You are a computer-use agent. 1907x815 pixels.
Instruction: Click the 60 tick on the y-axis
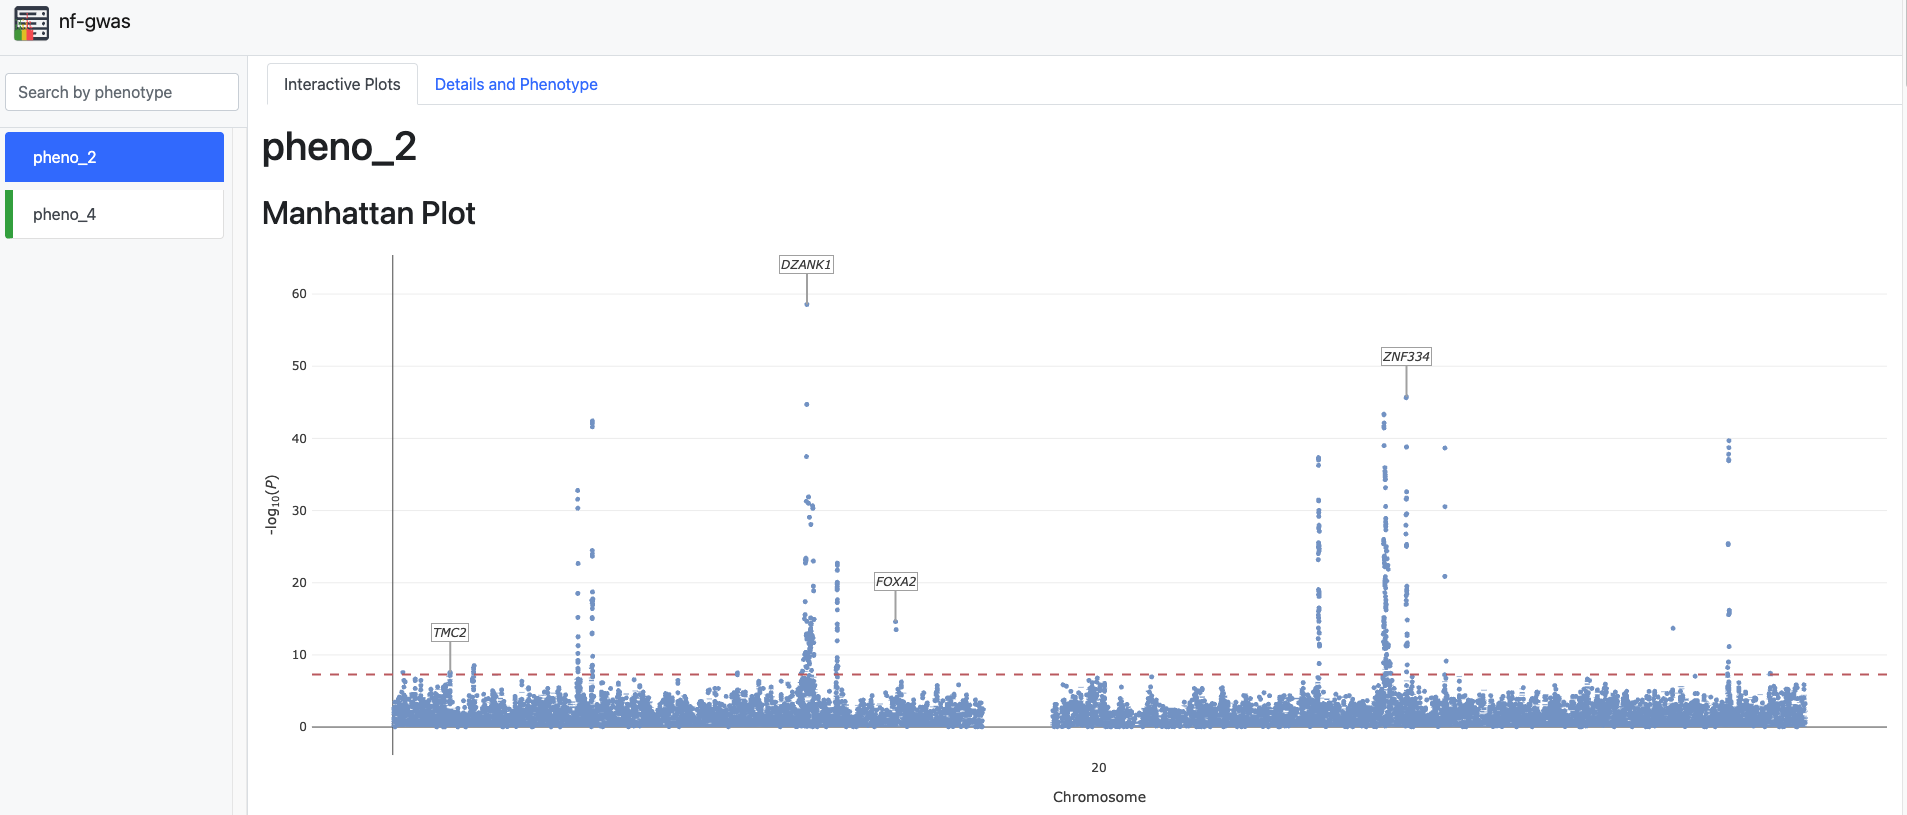pyautogui.click(x=299, y=294)
